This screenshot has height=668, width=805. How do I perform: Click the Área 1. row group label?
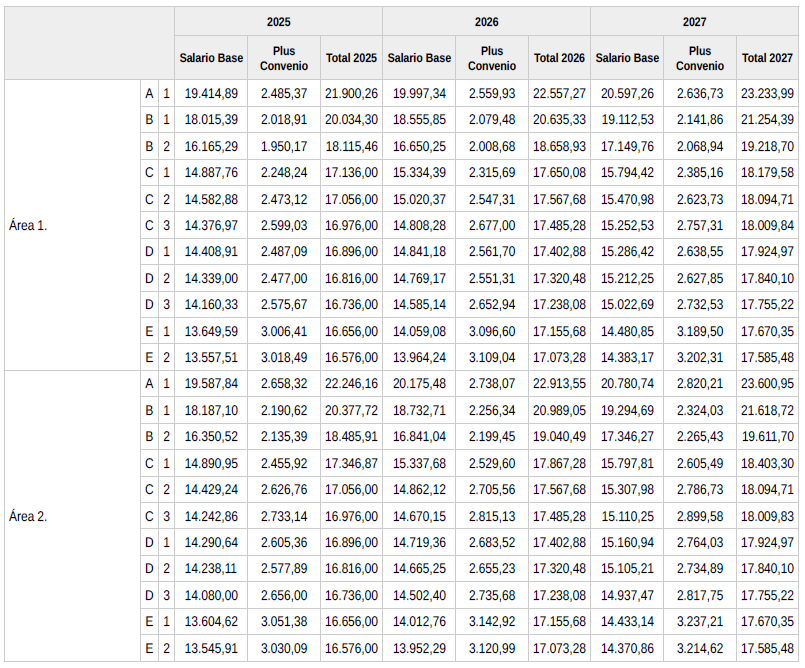tap(28, 225)
